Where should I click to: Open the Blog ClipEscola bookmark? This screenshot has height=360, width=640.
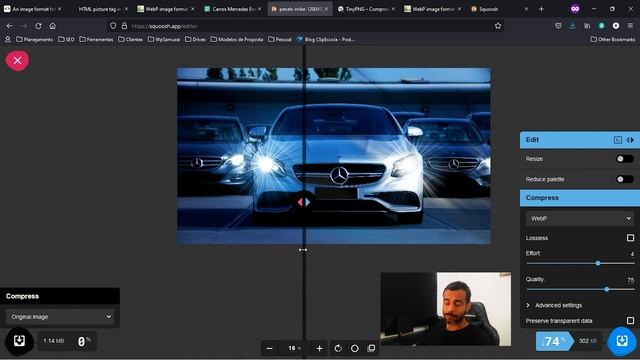(x=326, y=40)
